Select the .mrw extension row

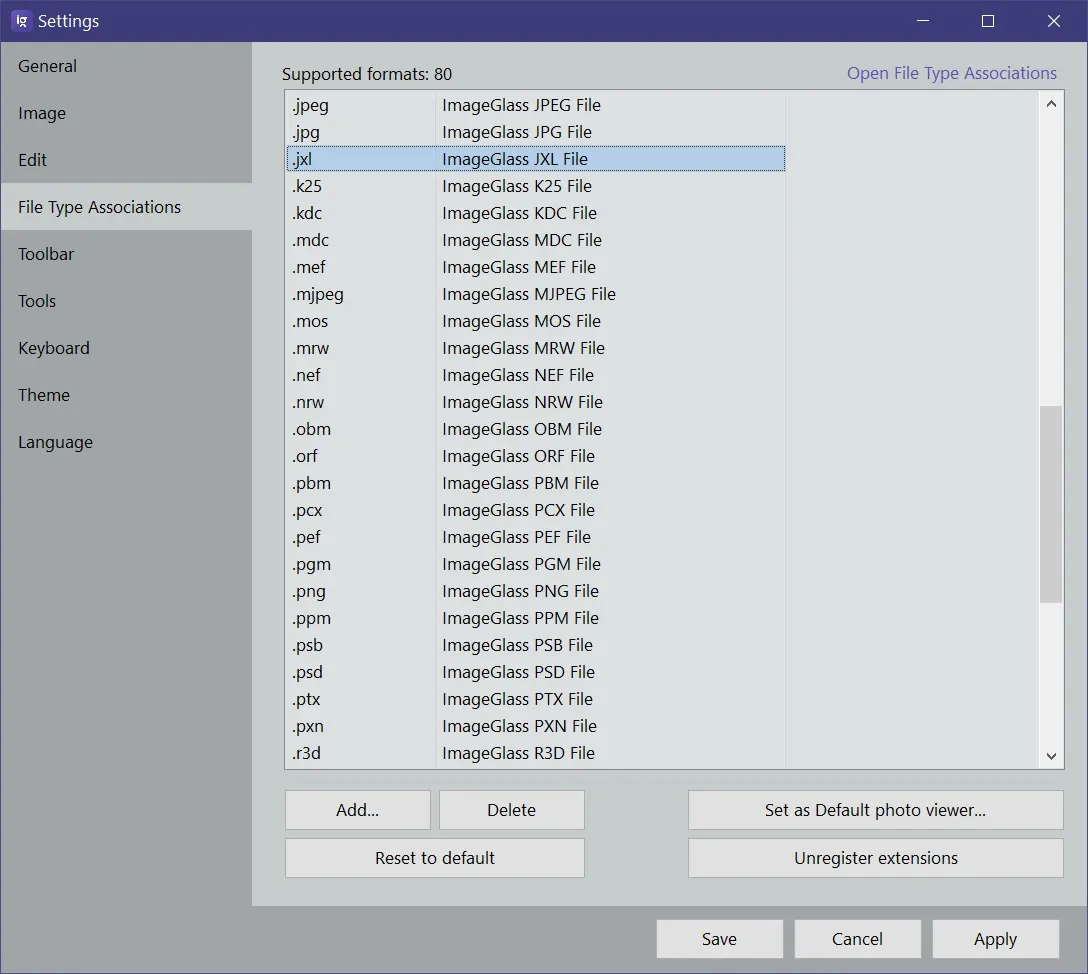coord(536,348)
